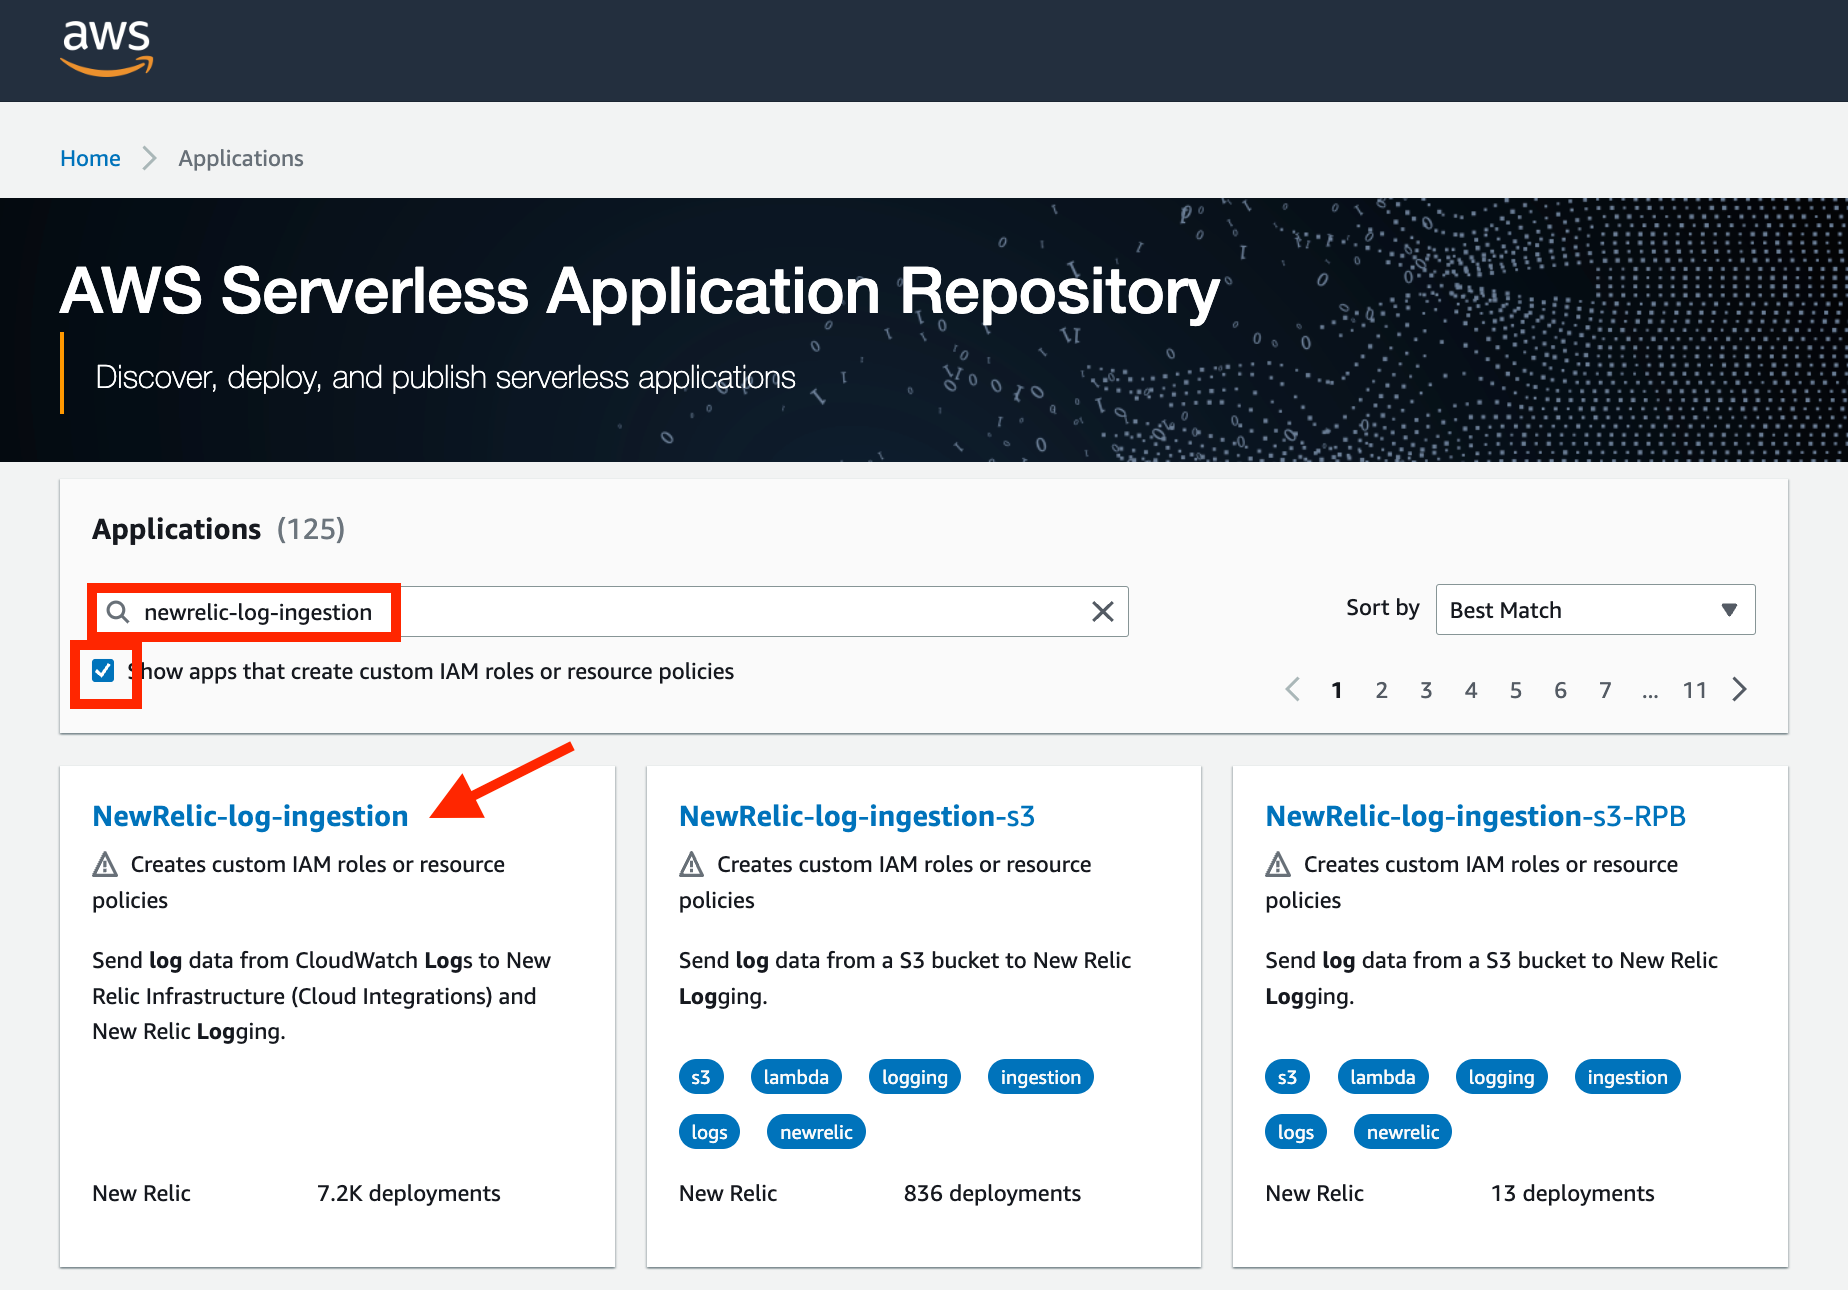Open the NewRelic-log-ingestion-s3-RPB application
1848x1290 pixels.
point(1474,816)
